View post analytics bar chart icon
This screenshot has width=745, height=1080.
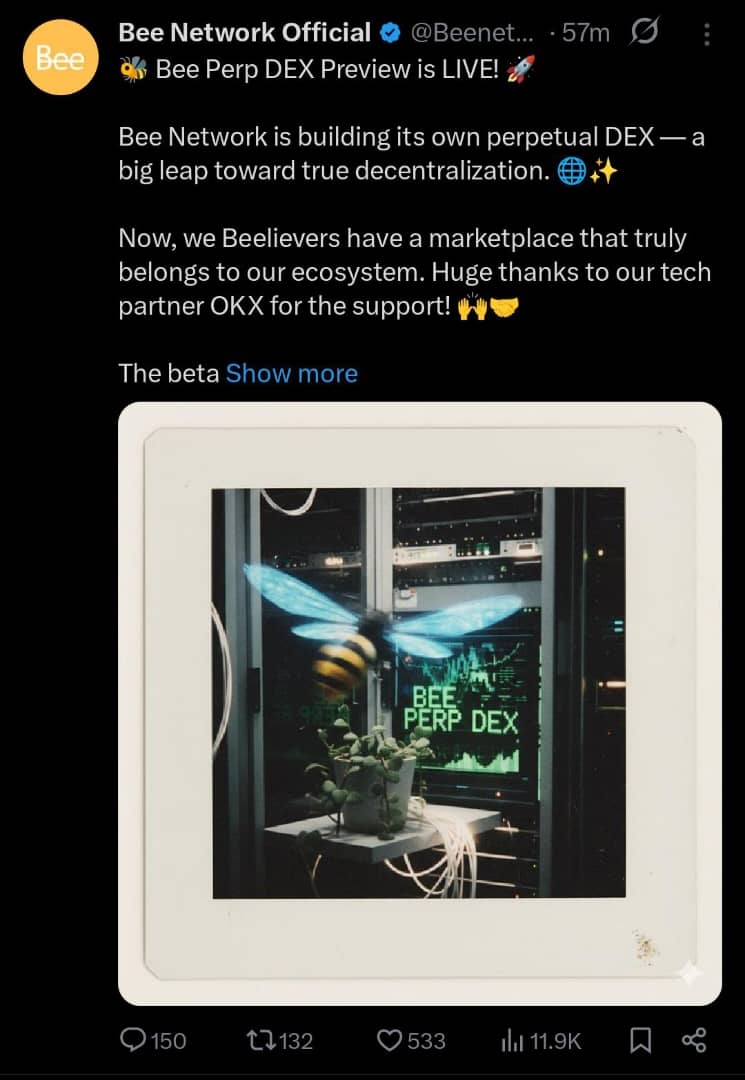(x=512, y=1041)
